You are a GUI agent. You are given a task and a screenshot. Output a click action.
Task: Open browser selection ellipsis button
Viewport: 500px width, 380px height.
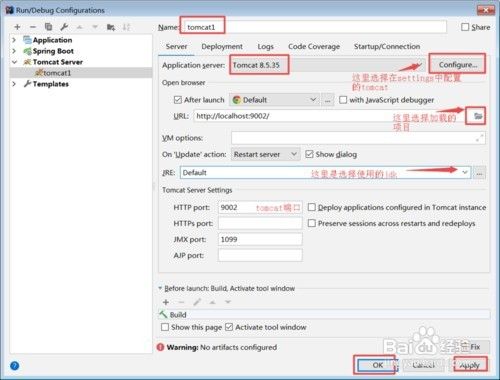tap(327, 100)
